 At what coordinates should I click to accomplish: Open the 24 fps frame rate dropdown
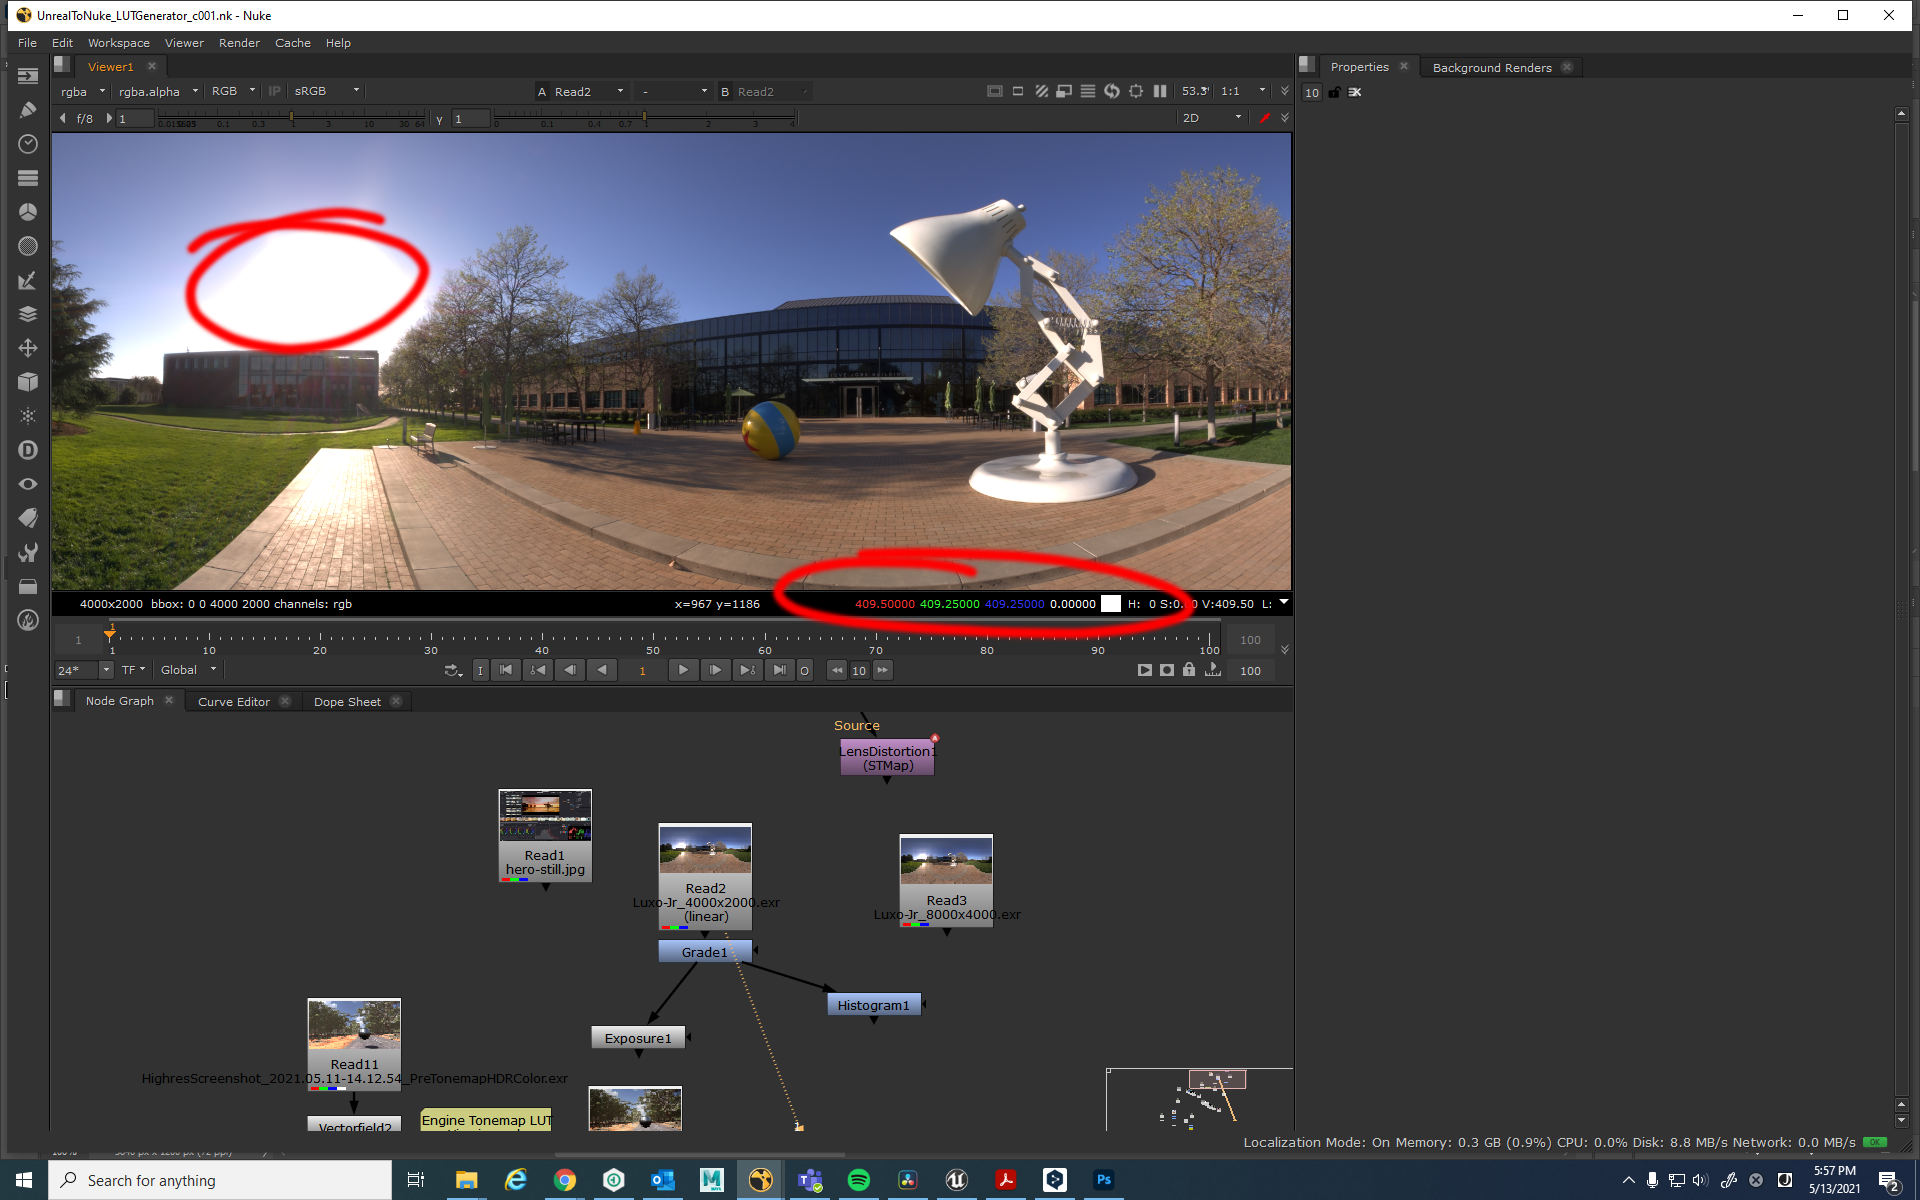tap(84, 670)
